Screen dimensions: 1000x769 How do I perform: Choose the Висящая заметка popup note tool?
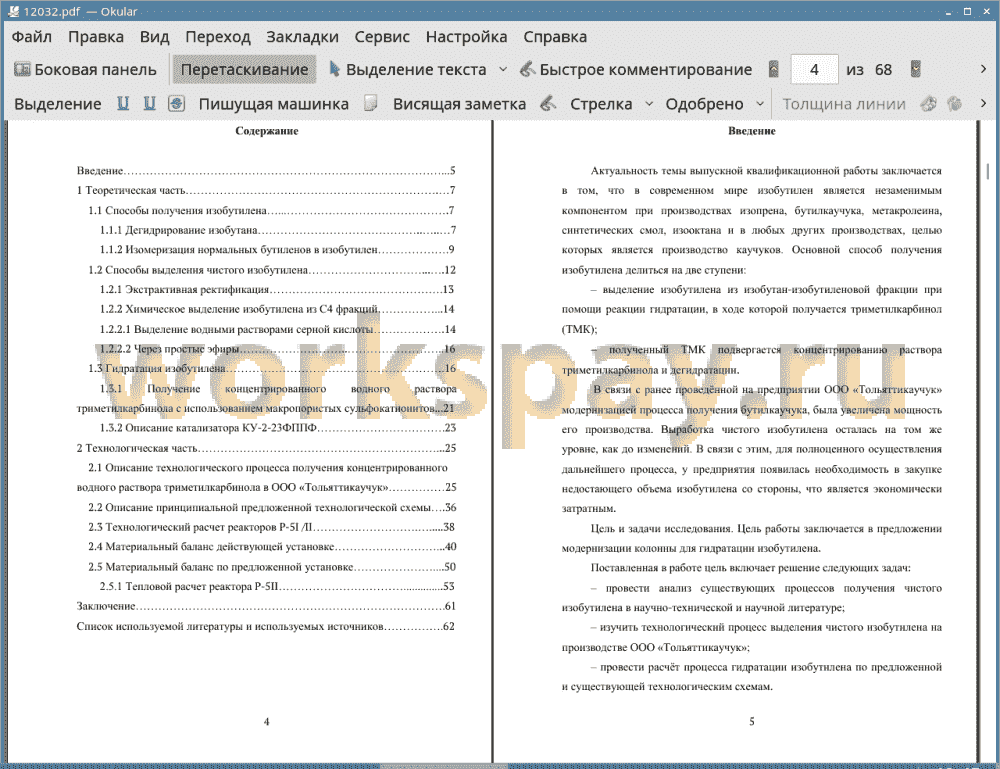[459, 104]
